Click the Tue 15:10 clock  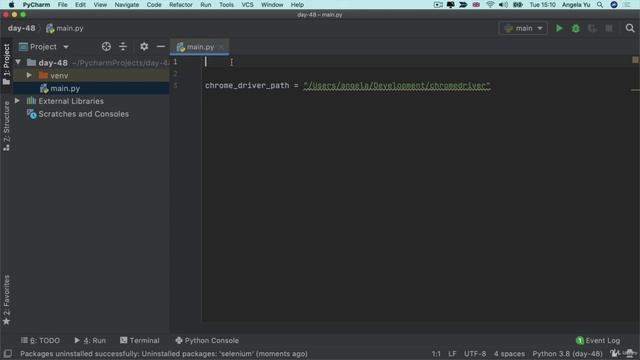tap(542, 4)
